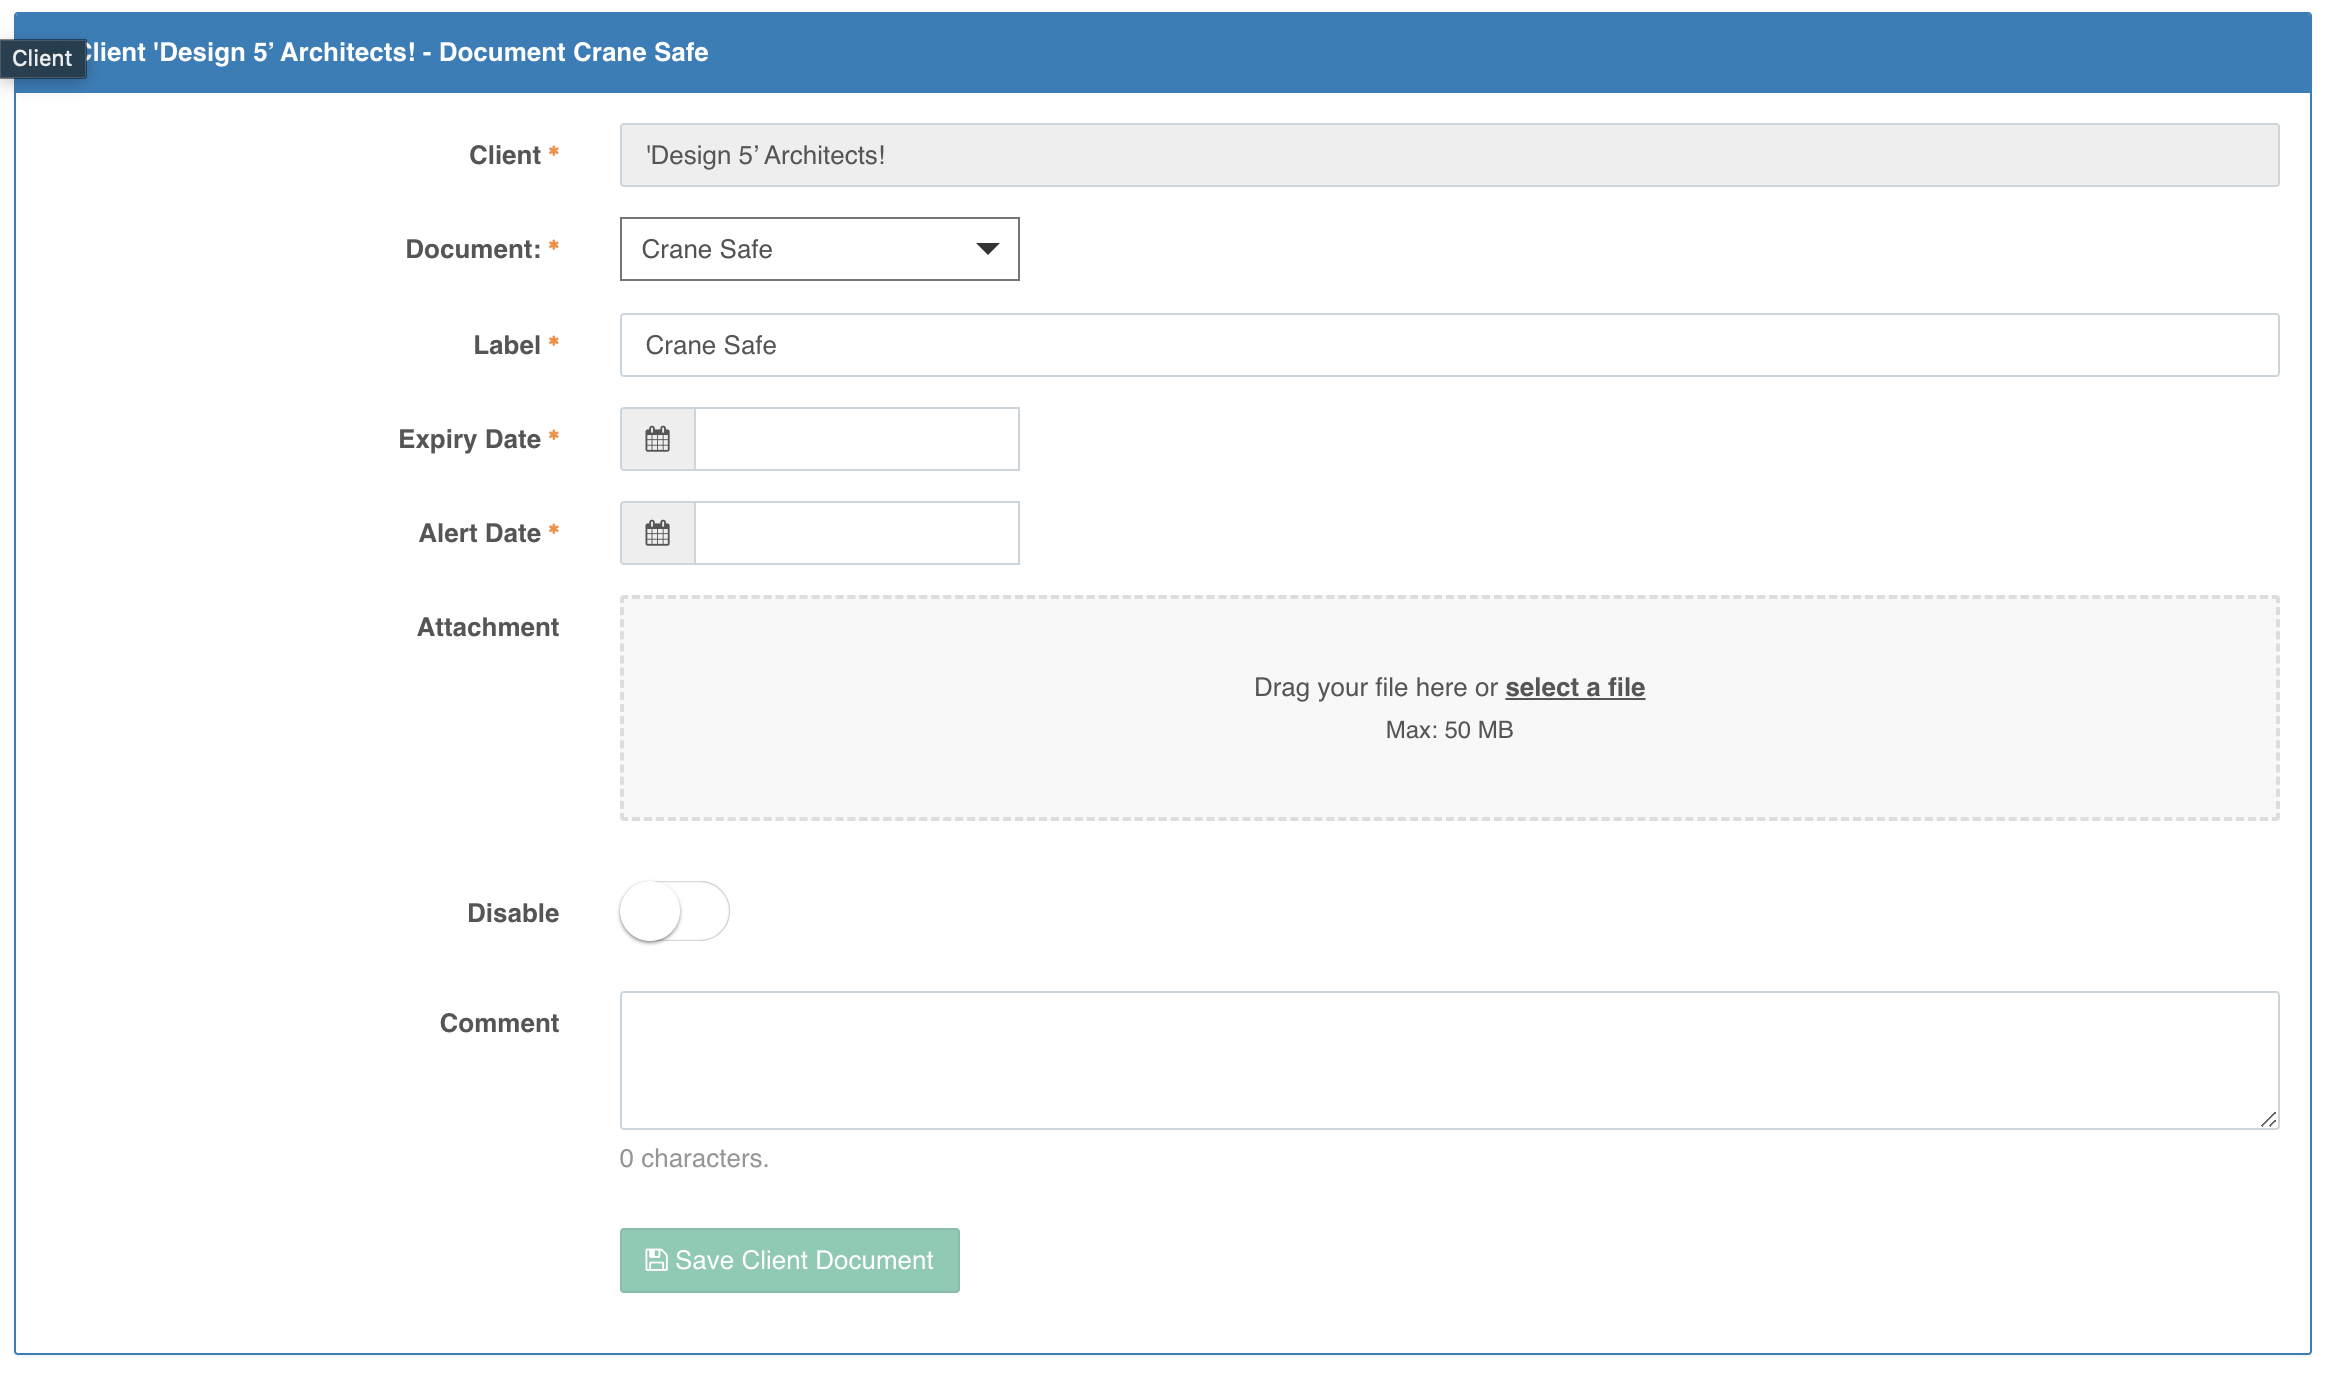Click the empty Alert Date text input
Screen dimensions: 2328x1374
(855, 532)
